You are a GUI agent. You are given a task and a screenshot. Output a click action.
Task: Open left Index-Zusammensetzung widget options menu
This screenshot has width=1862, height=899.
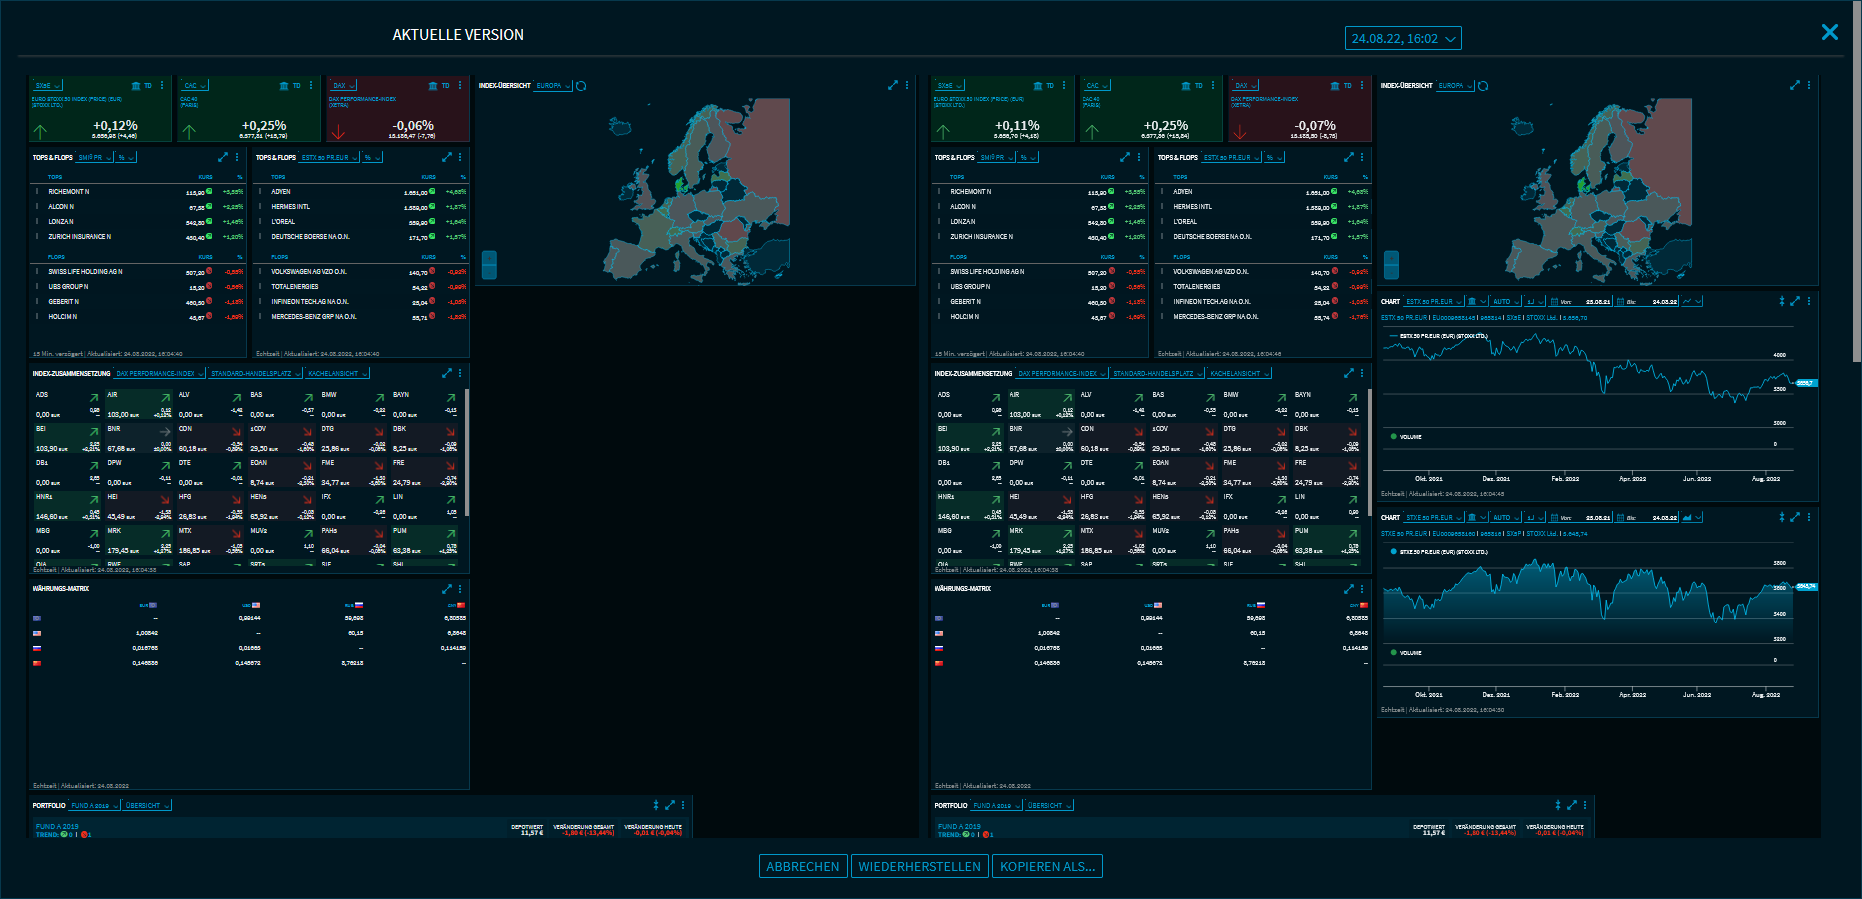coord(460,373)
